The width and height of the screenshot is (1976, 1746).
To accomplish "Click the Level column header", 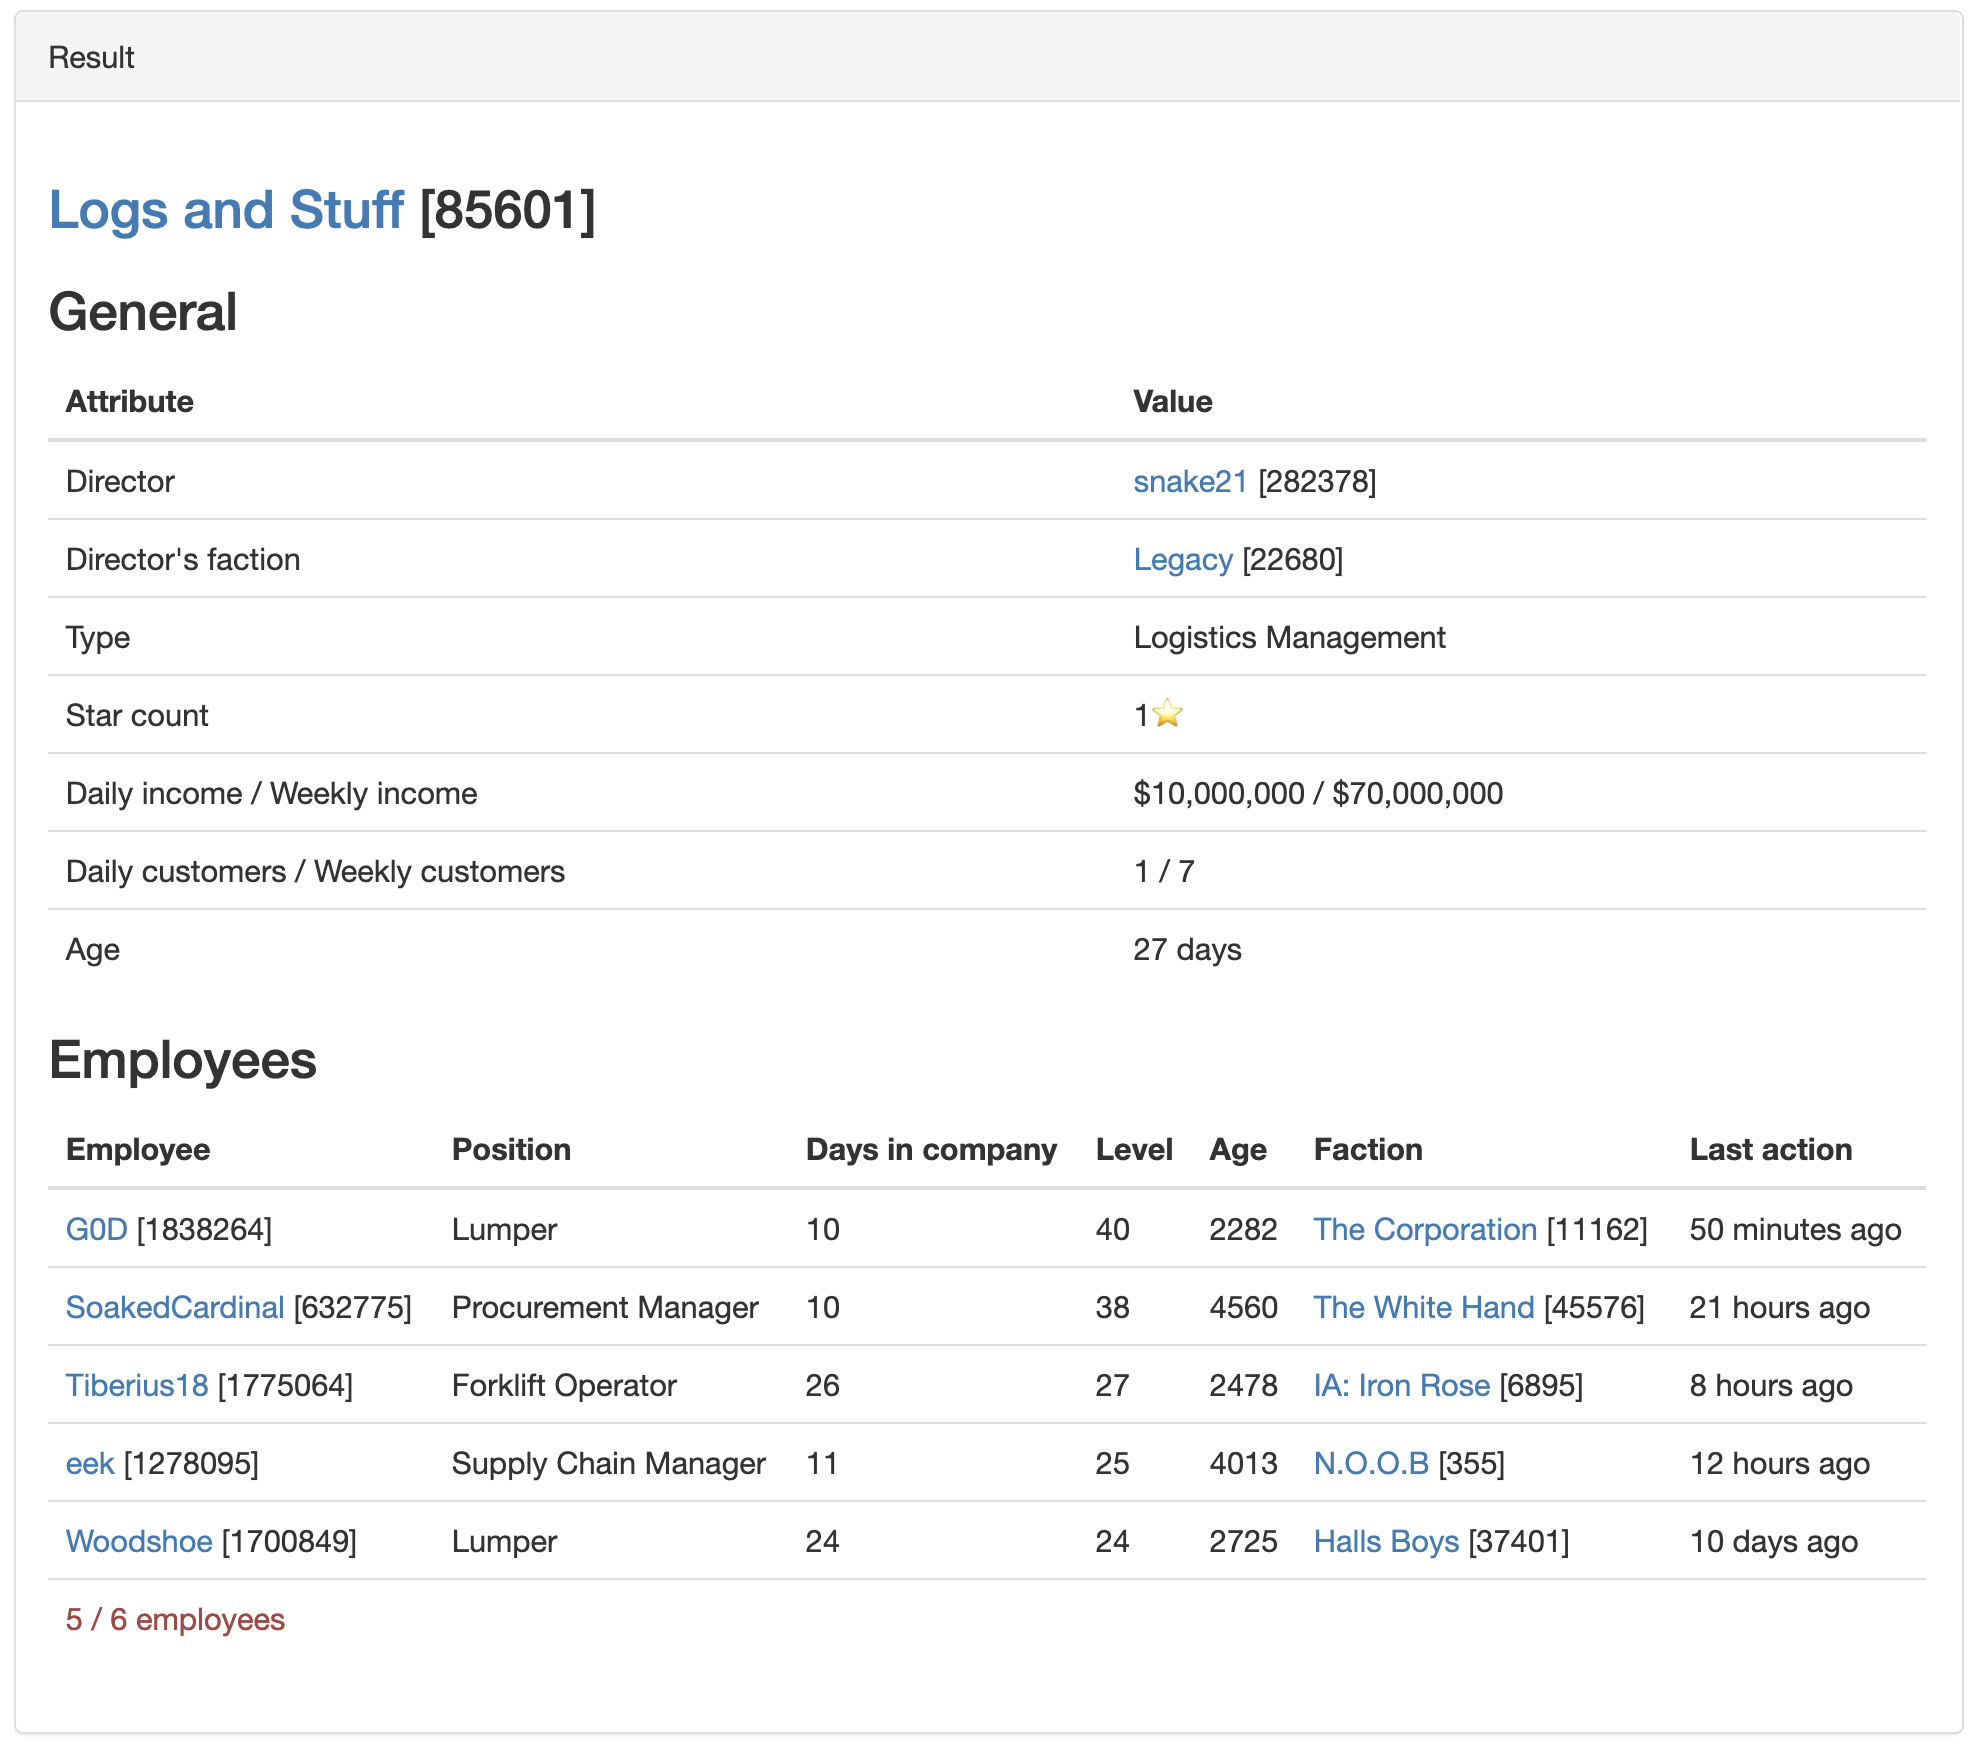I will coord(1133,1150).
